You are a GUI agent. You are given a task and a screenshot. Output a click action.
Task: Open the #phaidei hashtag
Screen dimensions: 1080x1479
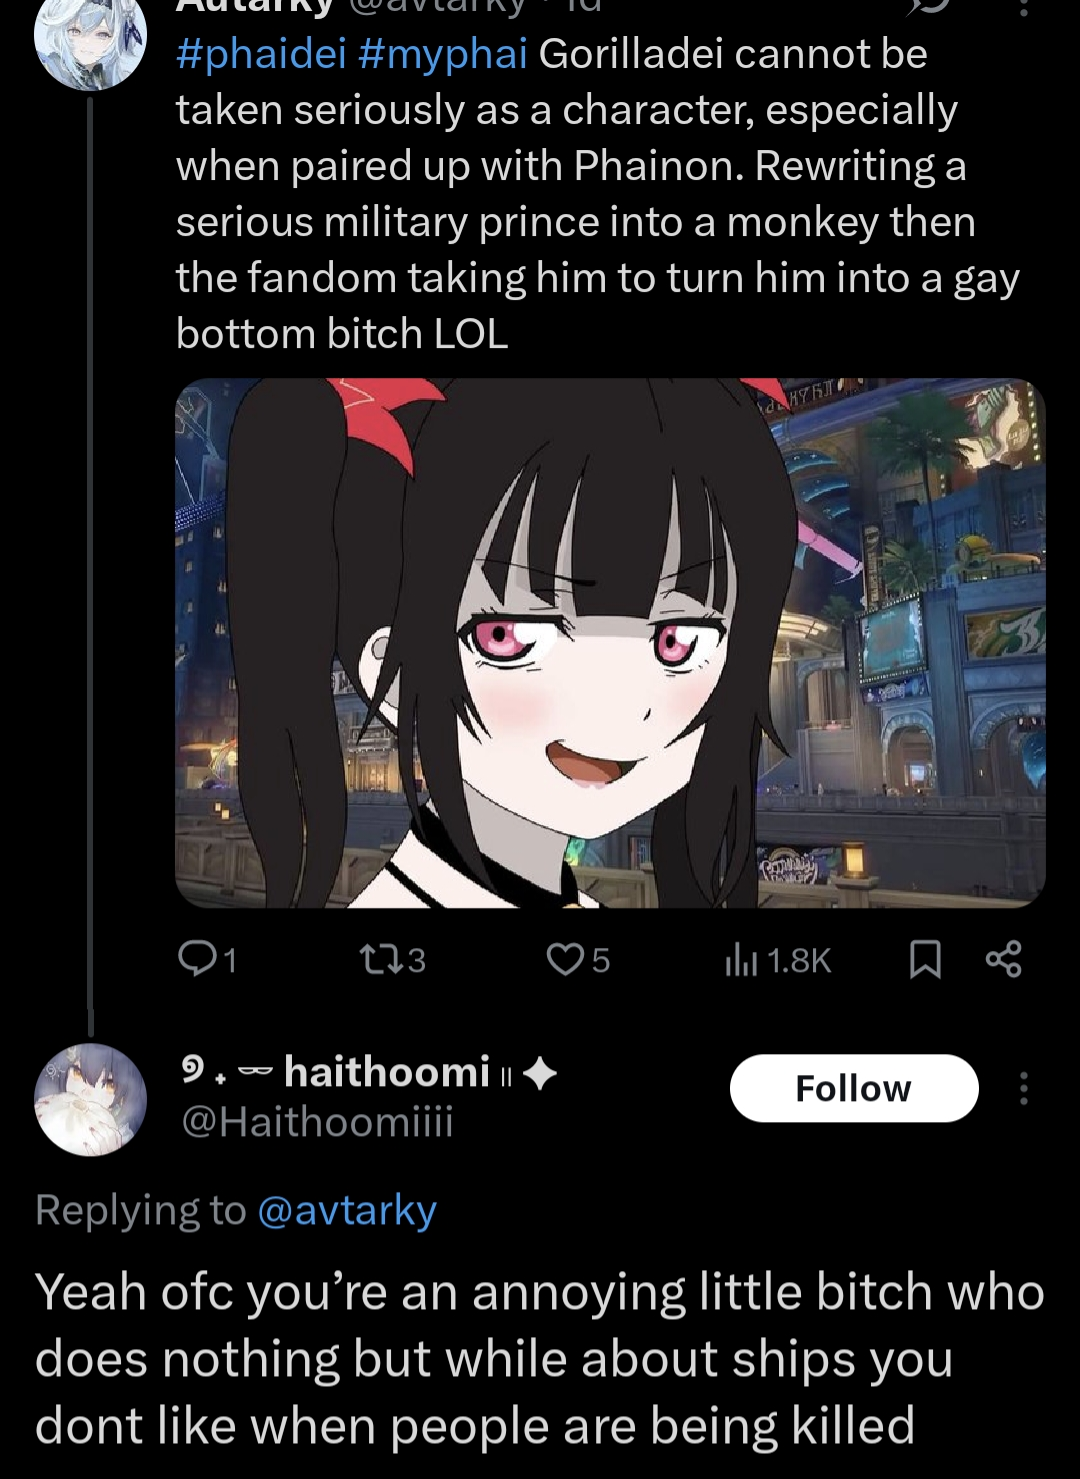[x=261, y=54]
